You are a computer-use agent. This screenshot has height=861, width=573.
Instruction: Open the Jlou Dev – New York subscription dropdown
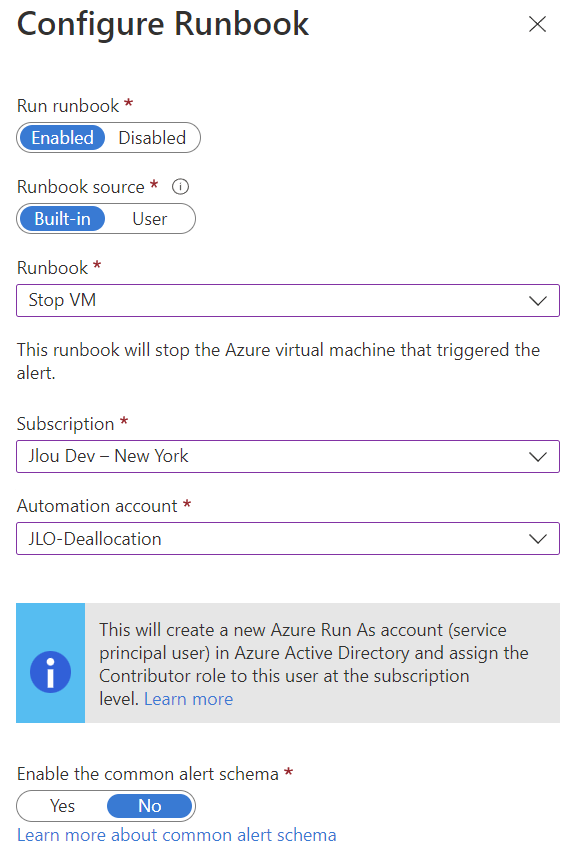click(288, 456)
